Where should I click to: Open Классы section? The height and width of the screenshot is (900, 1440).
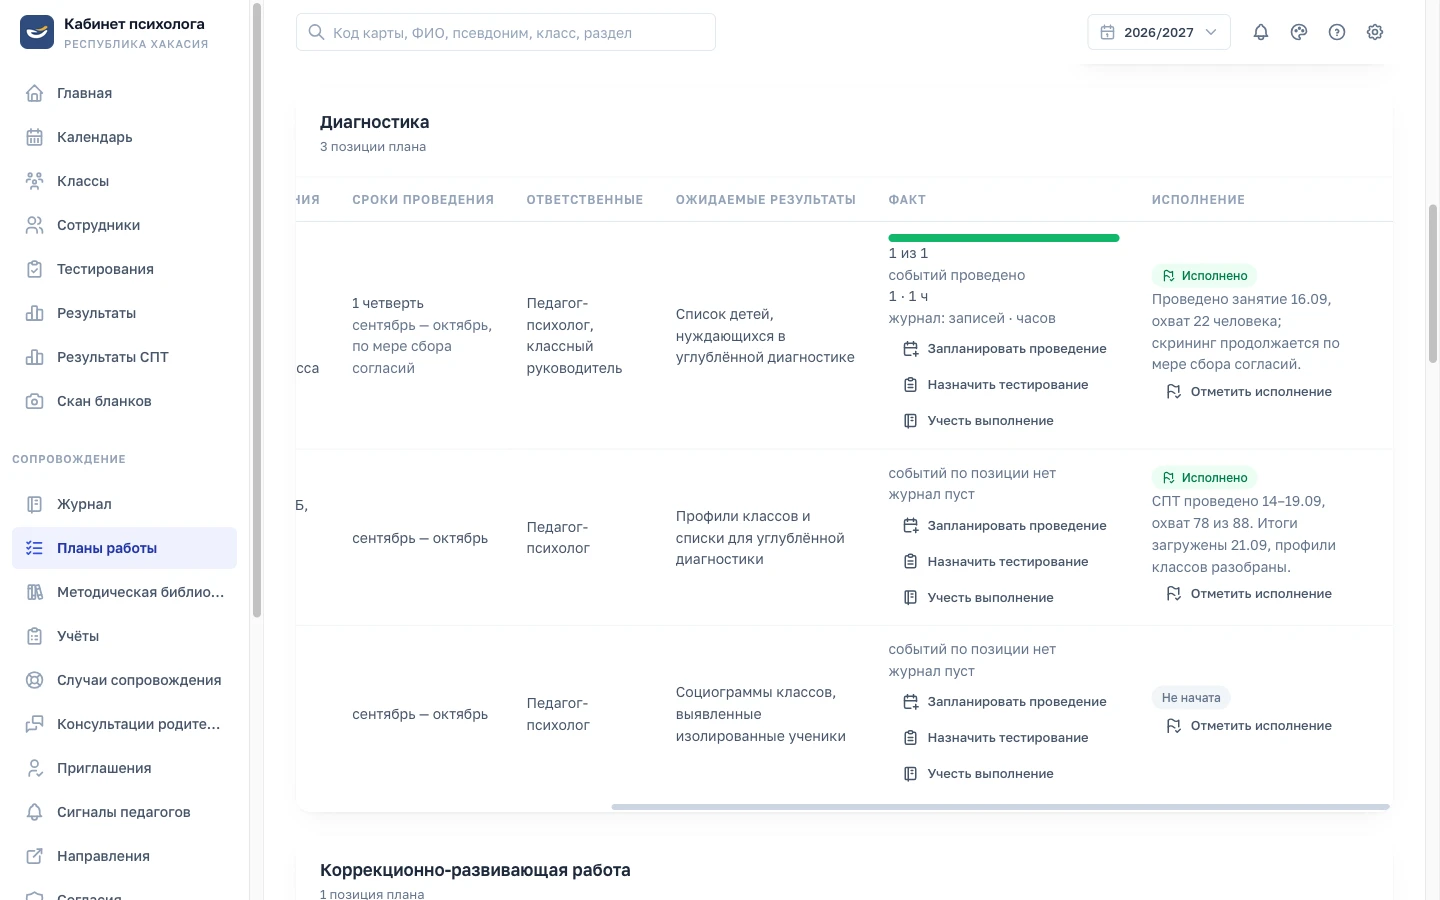coord(124,181)
